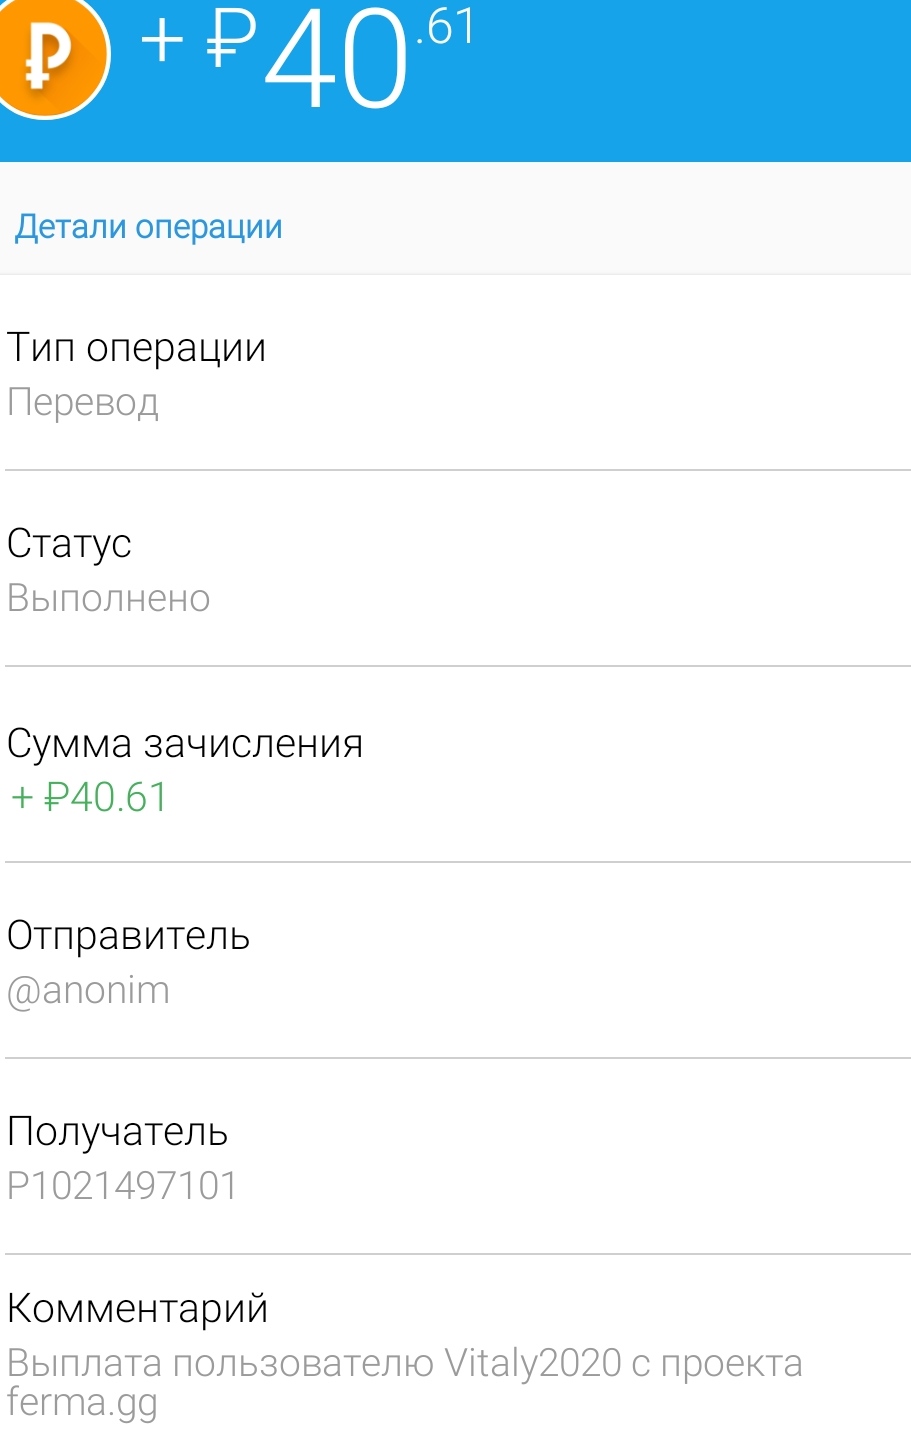
Task: Click the "Выплата пользователю" comment text
Action: [220, 1363]
